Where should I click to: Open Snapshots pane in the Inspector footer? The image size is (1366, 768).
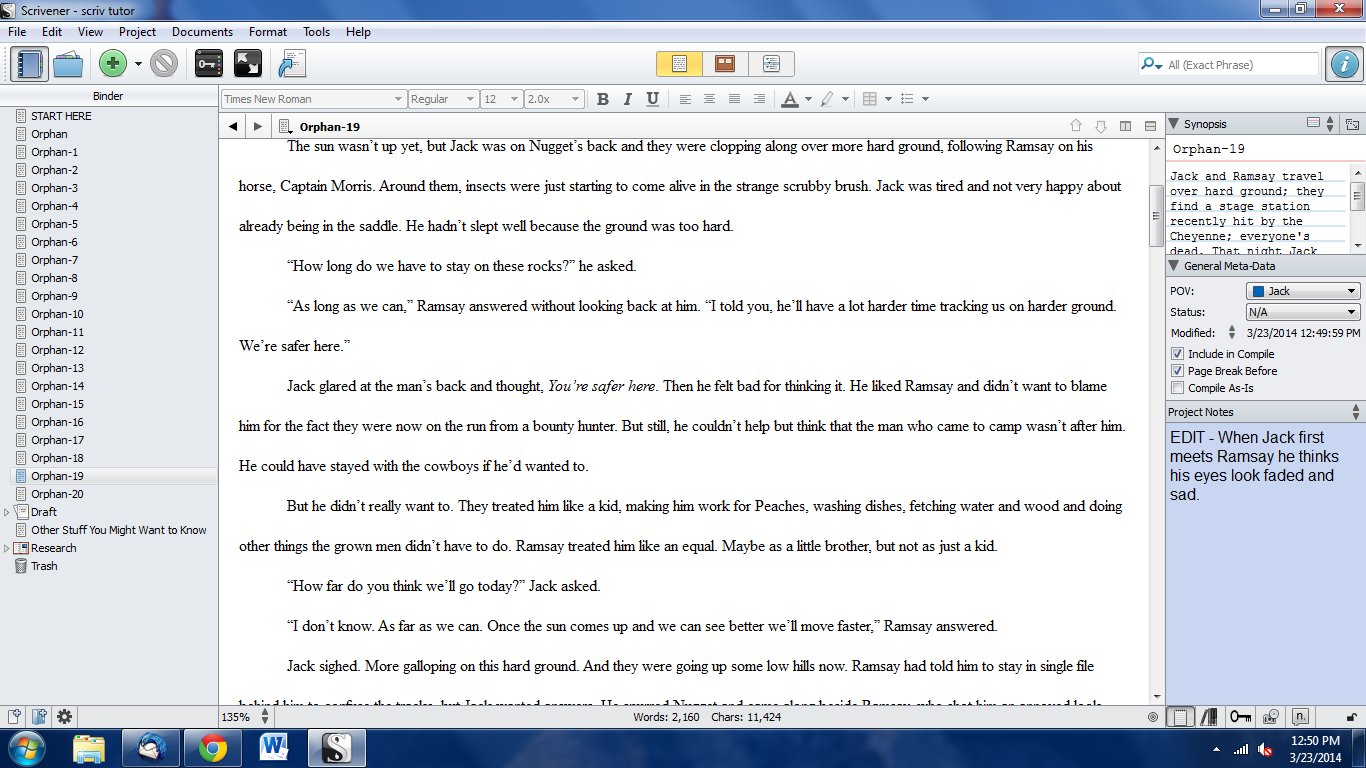[1271, 716]
